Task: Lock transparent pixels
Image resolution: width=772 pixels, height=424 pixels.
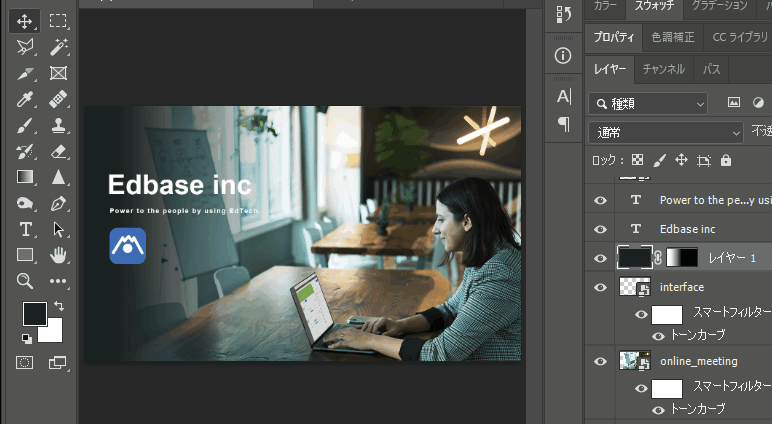Action: pos(638,160)
